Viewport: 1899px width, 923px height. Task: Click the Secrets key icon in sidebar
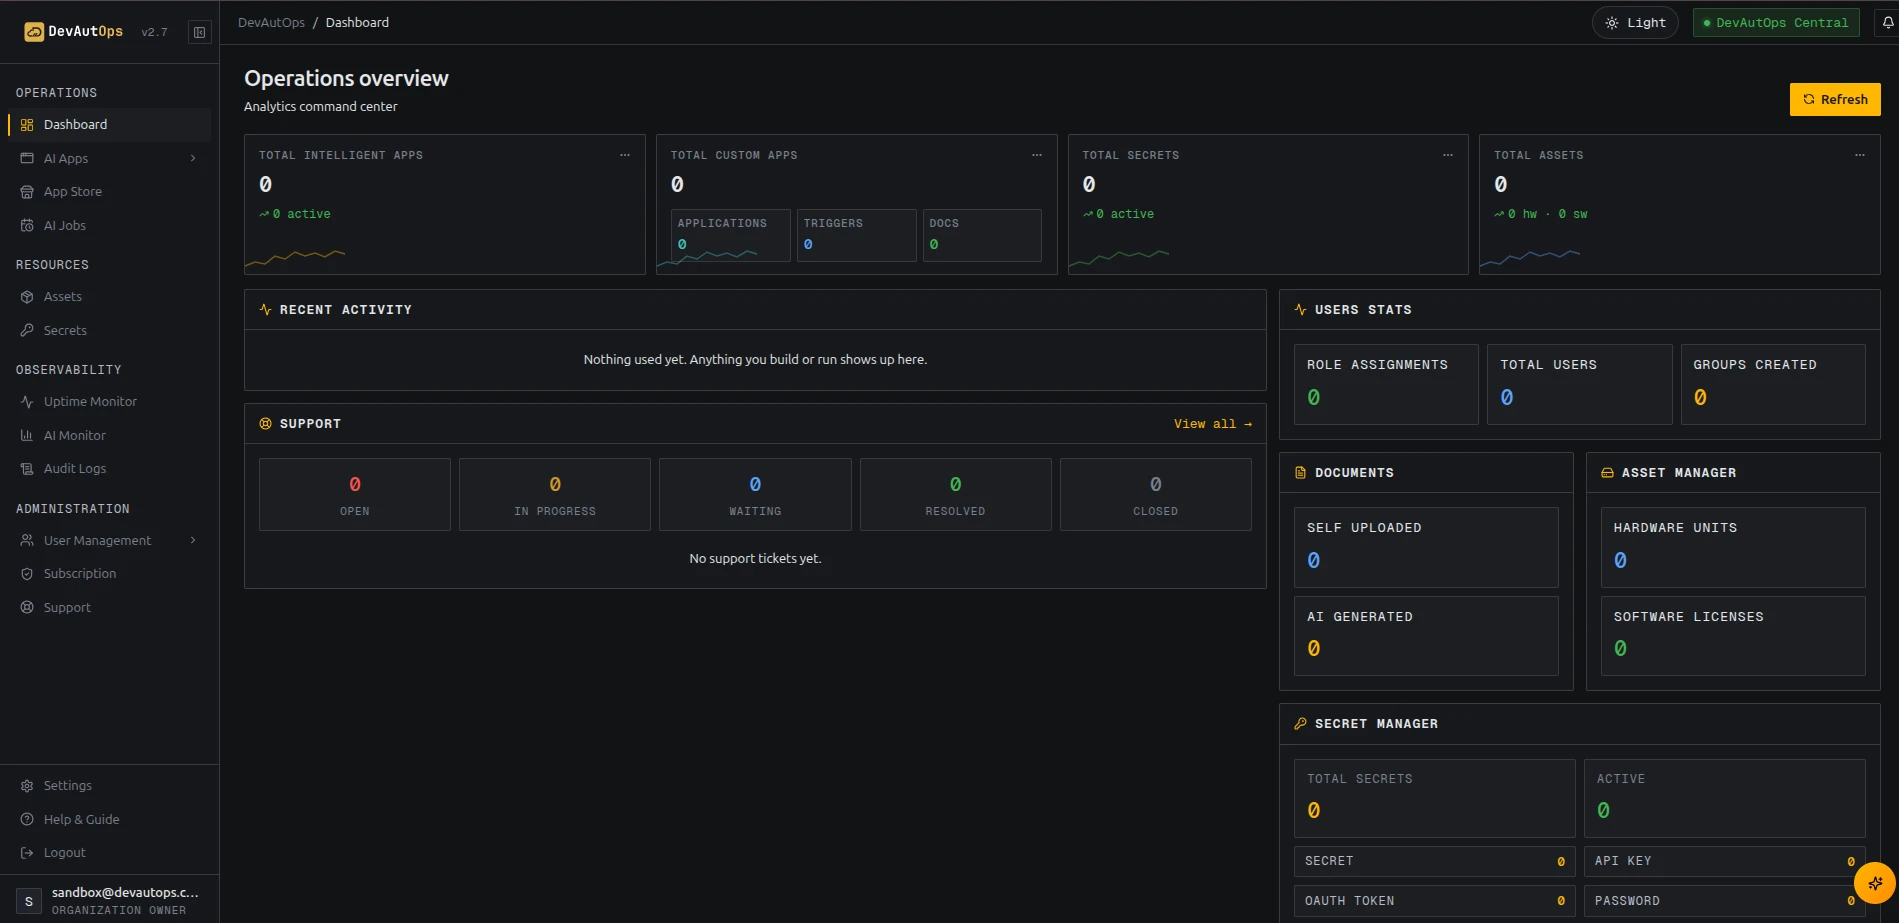(27, 330)
